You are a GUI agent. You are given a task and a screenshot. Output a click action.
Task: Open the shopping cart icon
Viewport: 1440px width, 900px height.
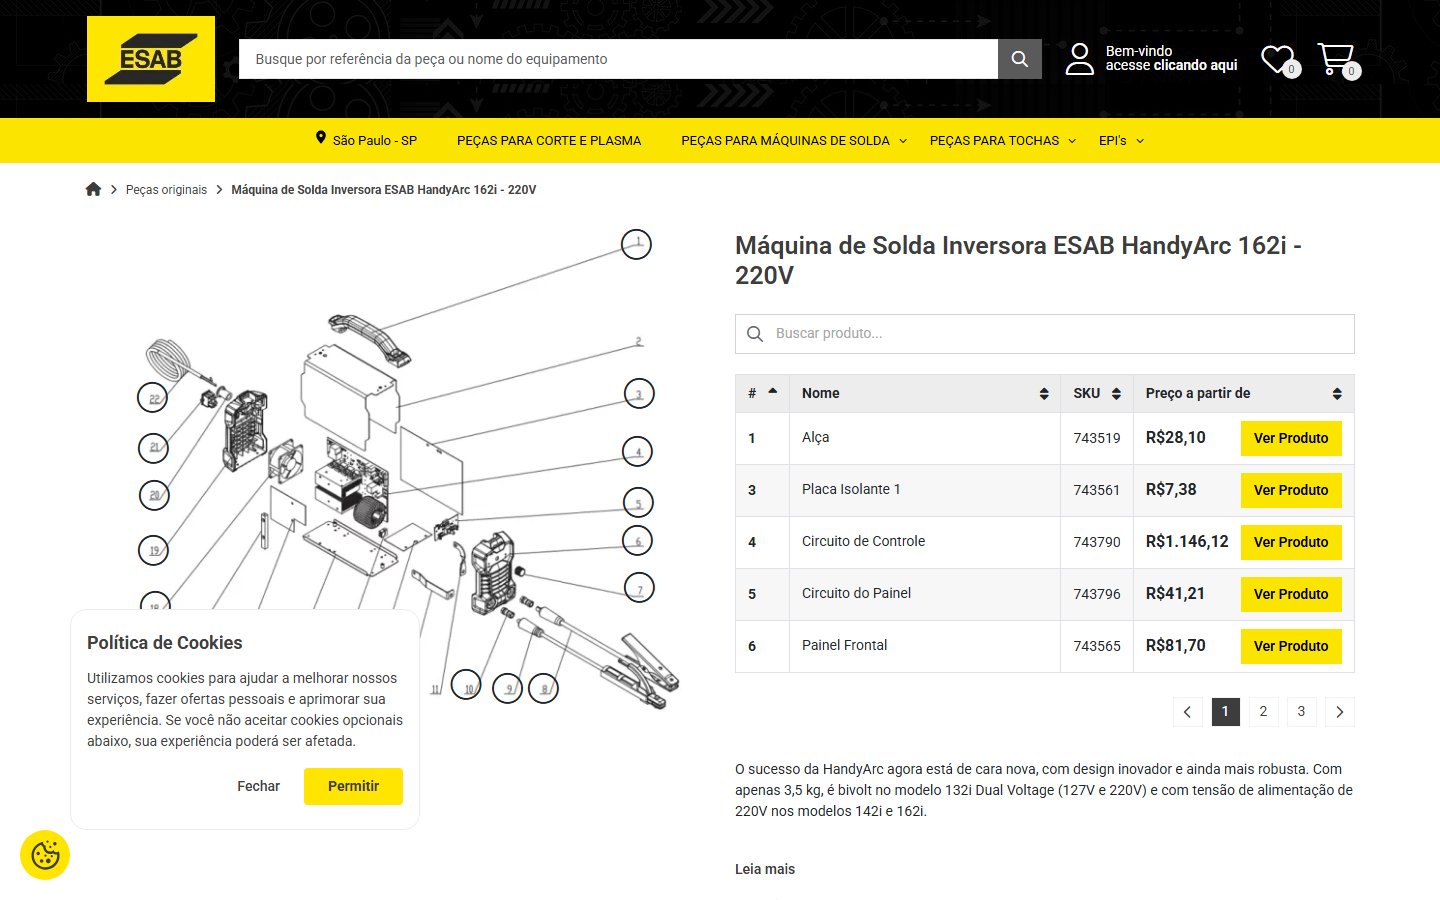click(1335, 59)
